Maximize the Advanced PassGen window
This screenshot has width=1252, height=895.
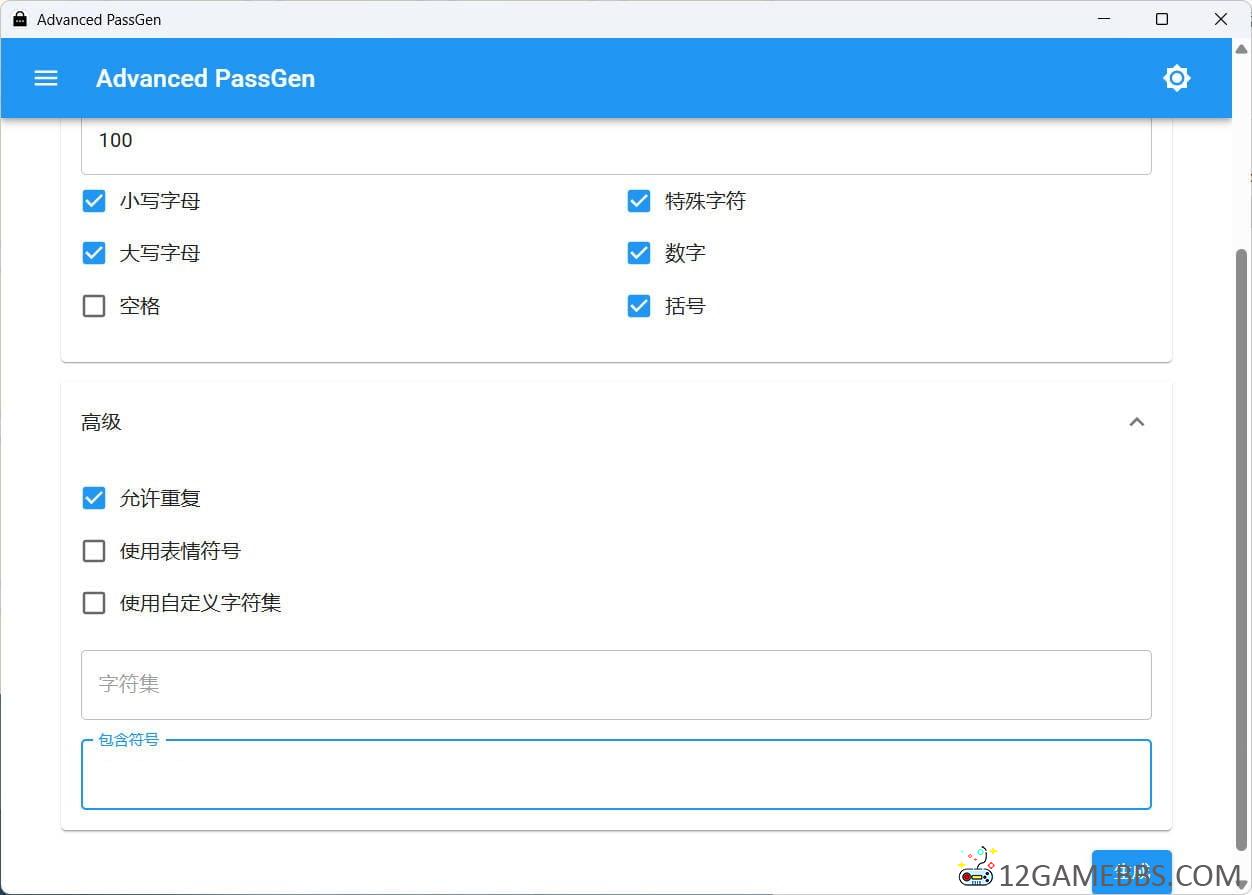click(1162, 19)
